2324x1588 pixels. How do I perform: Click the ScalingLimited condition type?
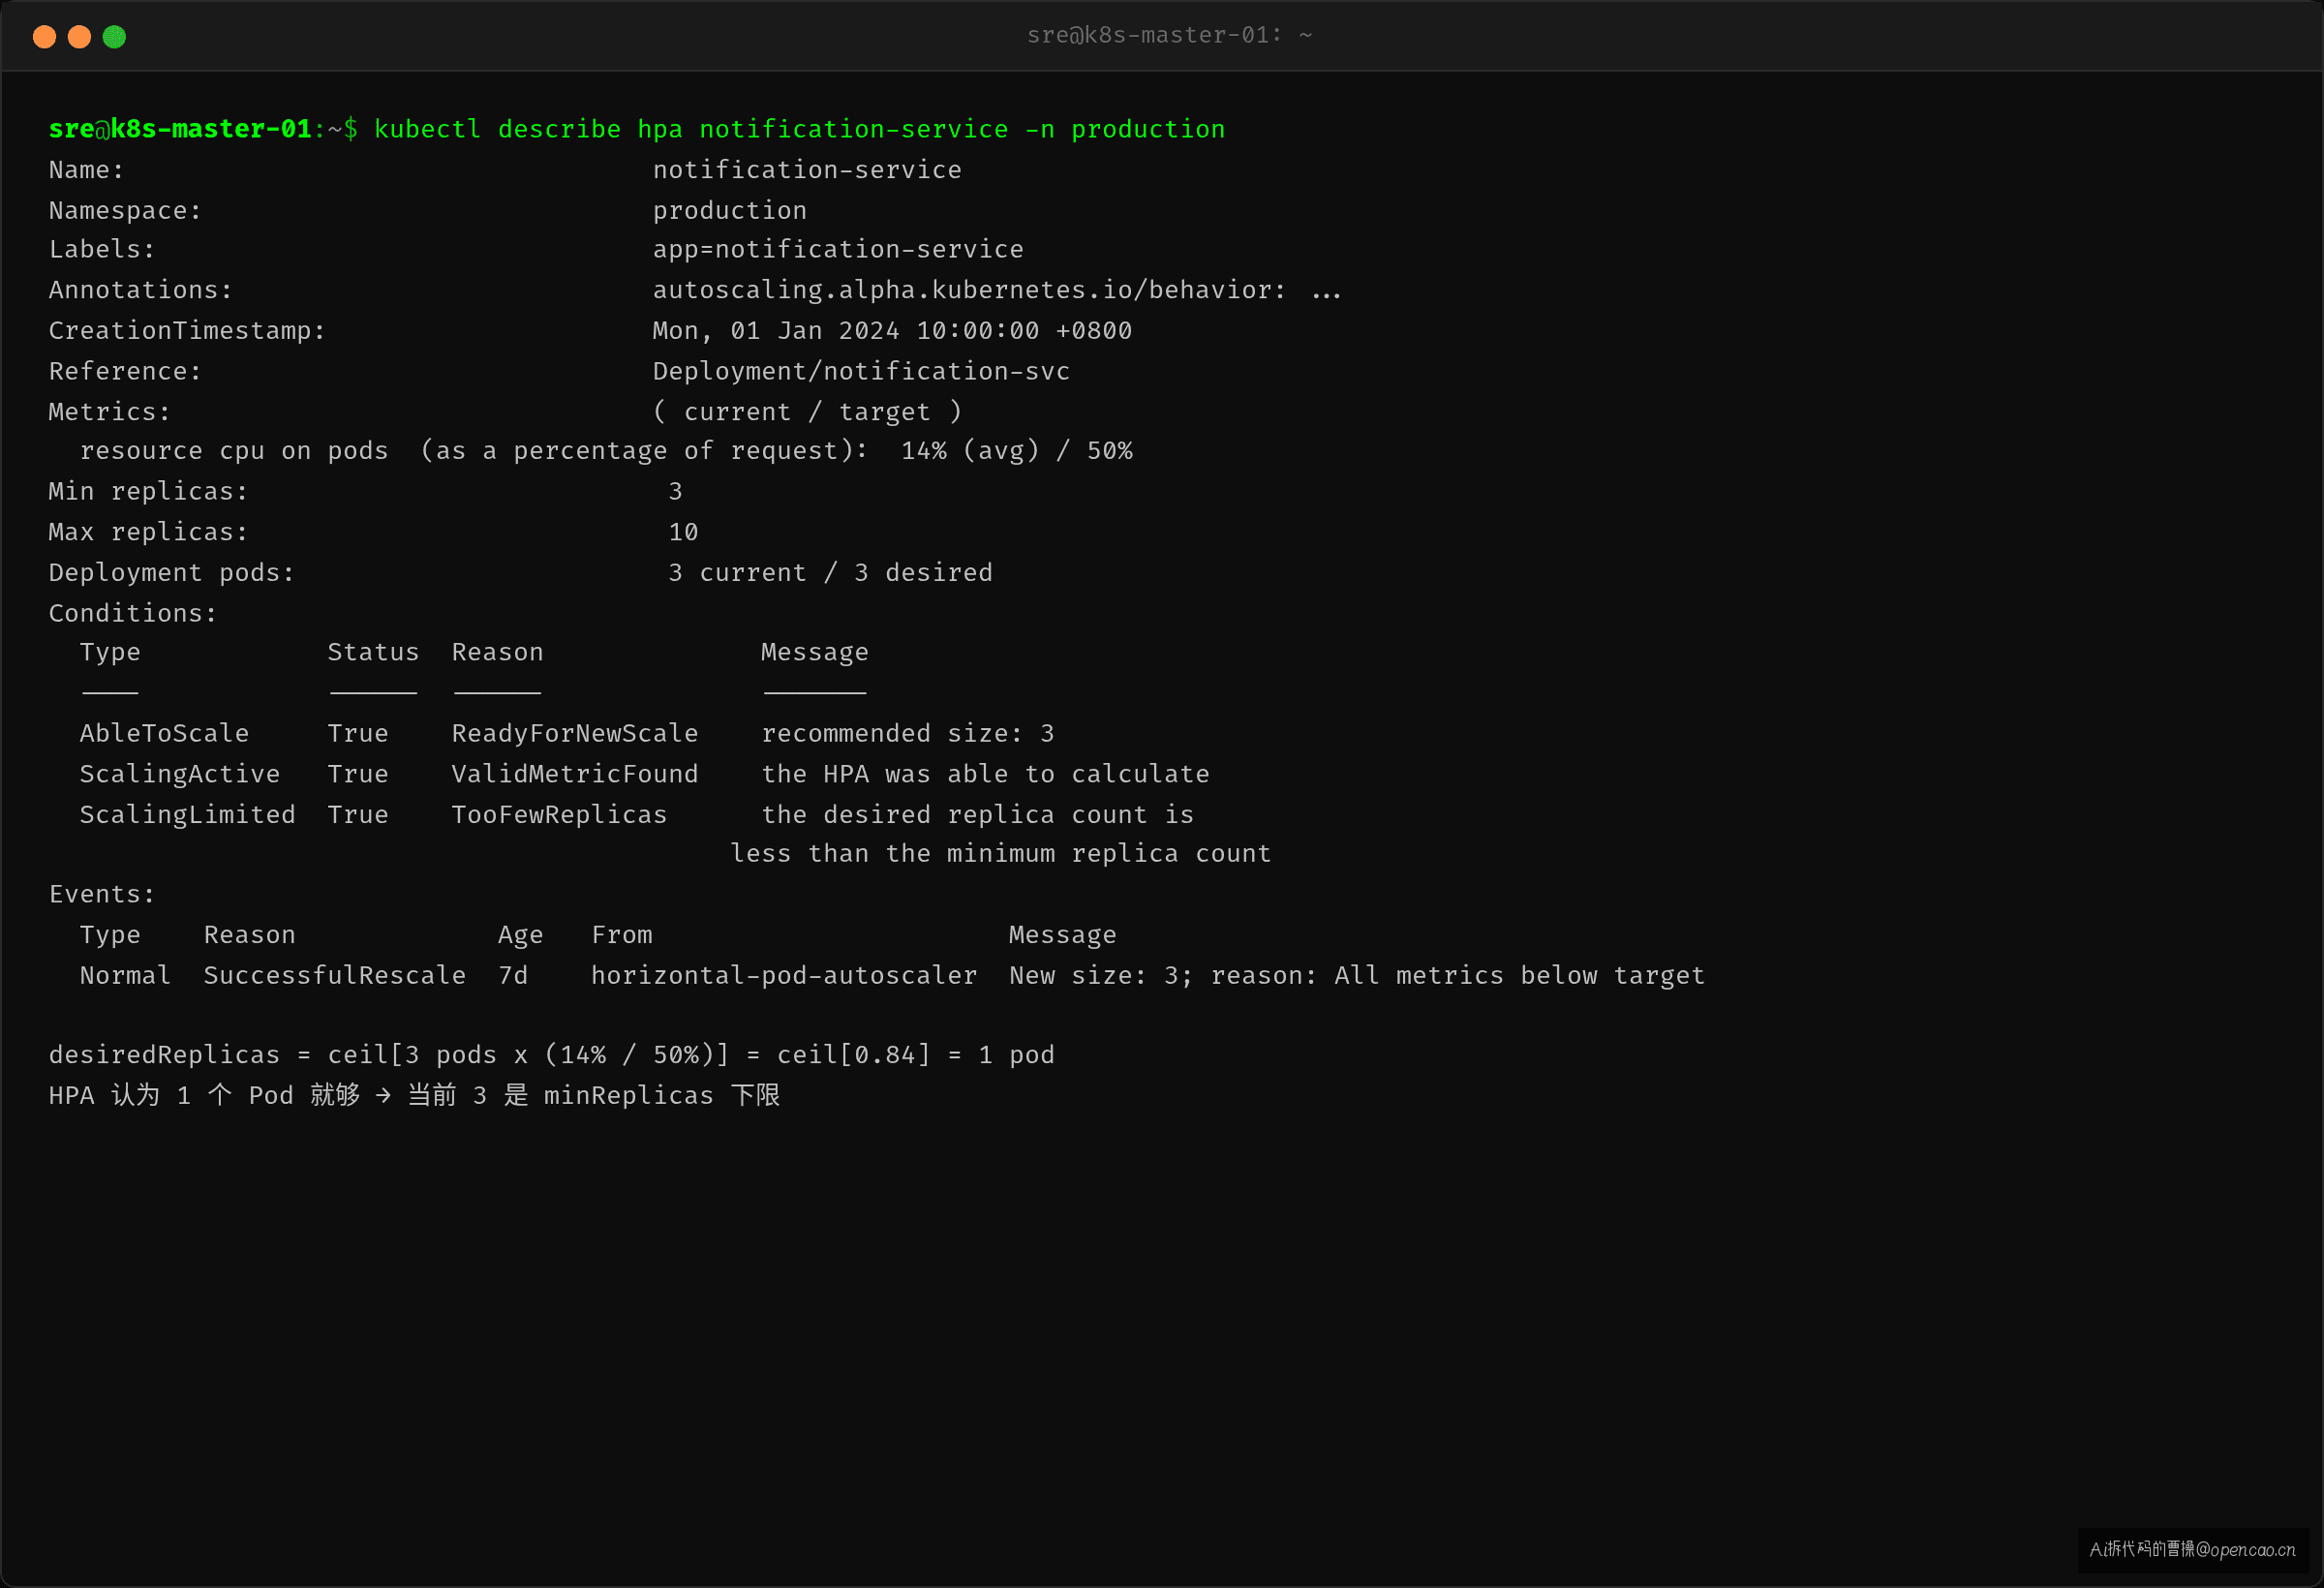[x=187, y=815]
